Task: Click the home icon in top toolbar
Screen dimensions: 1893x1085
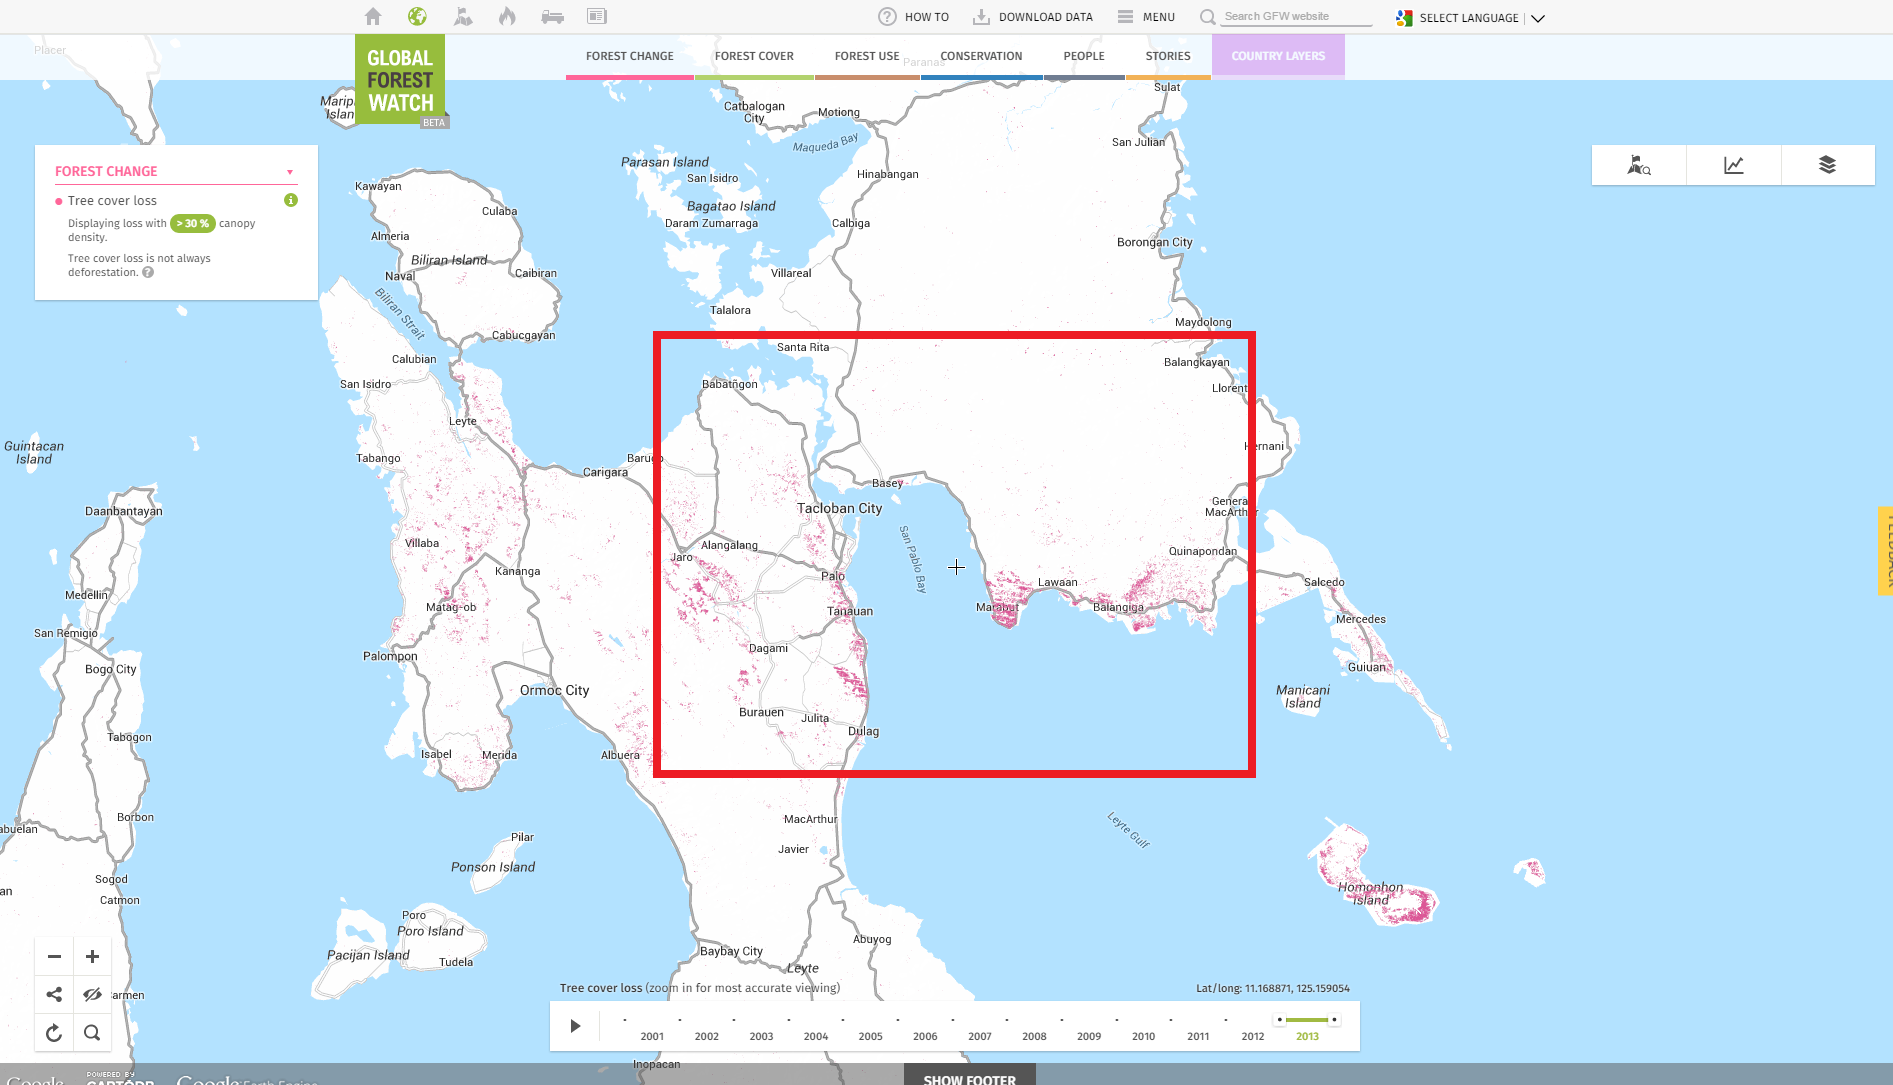Action: [372, 16]
